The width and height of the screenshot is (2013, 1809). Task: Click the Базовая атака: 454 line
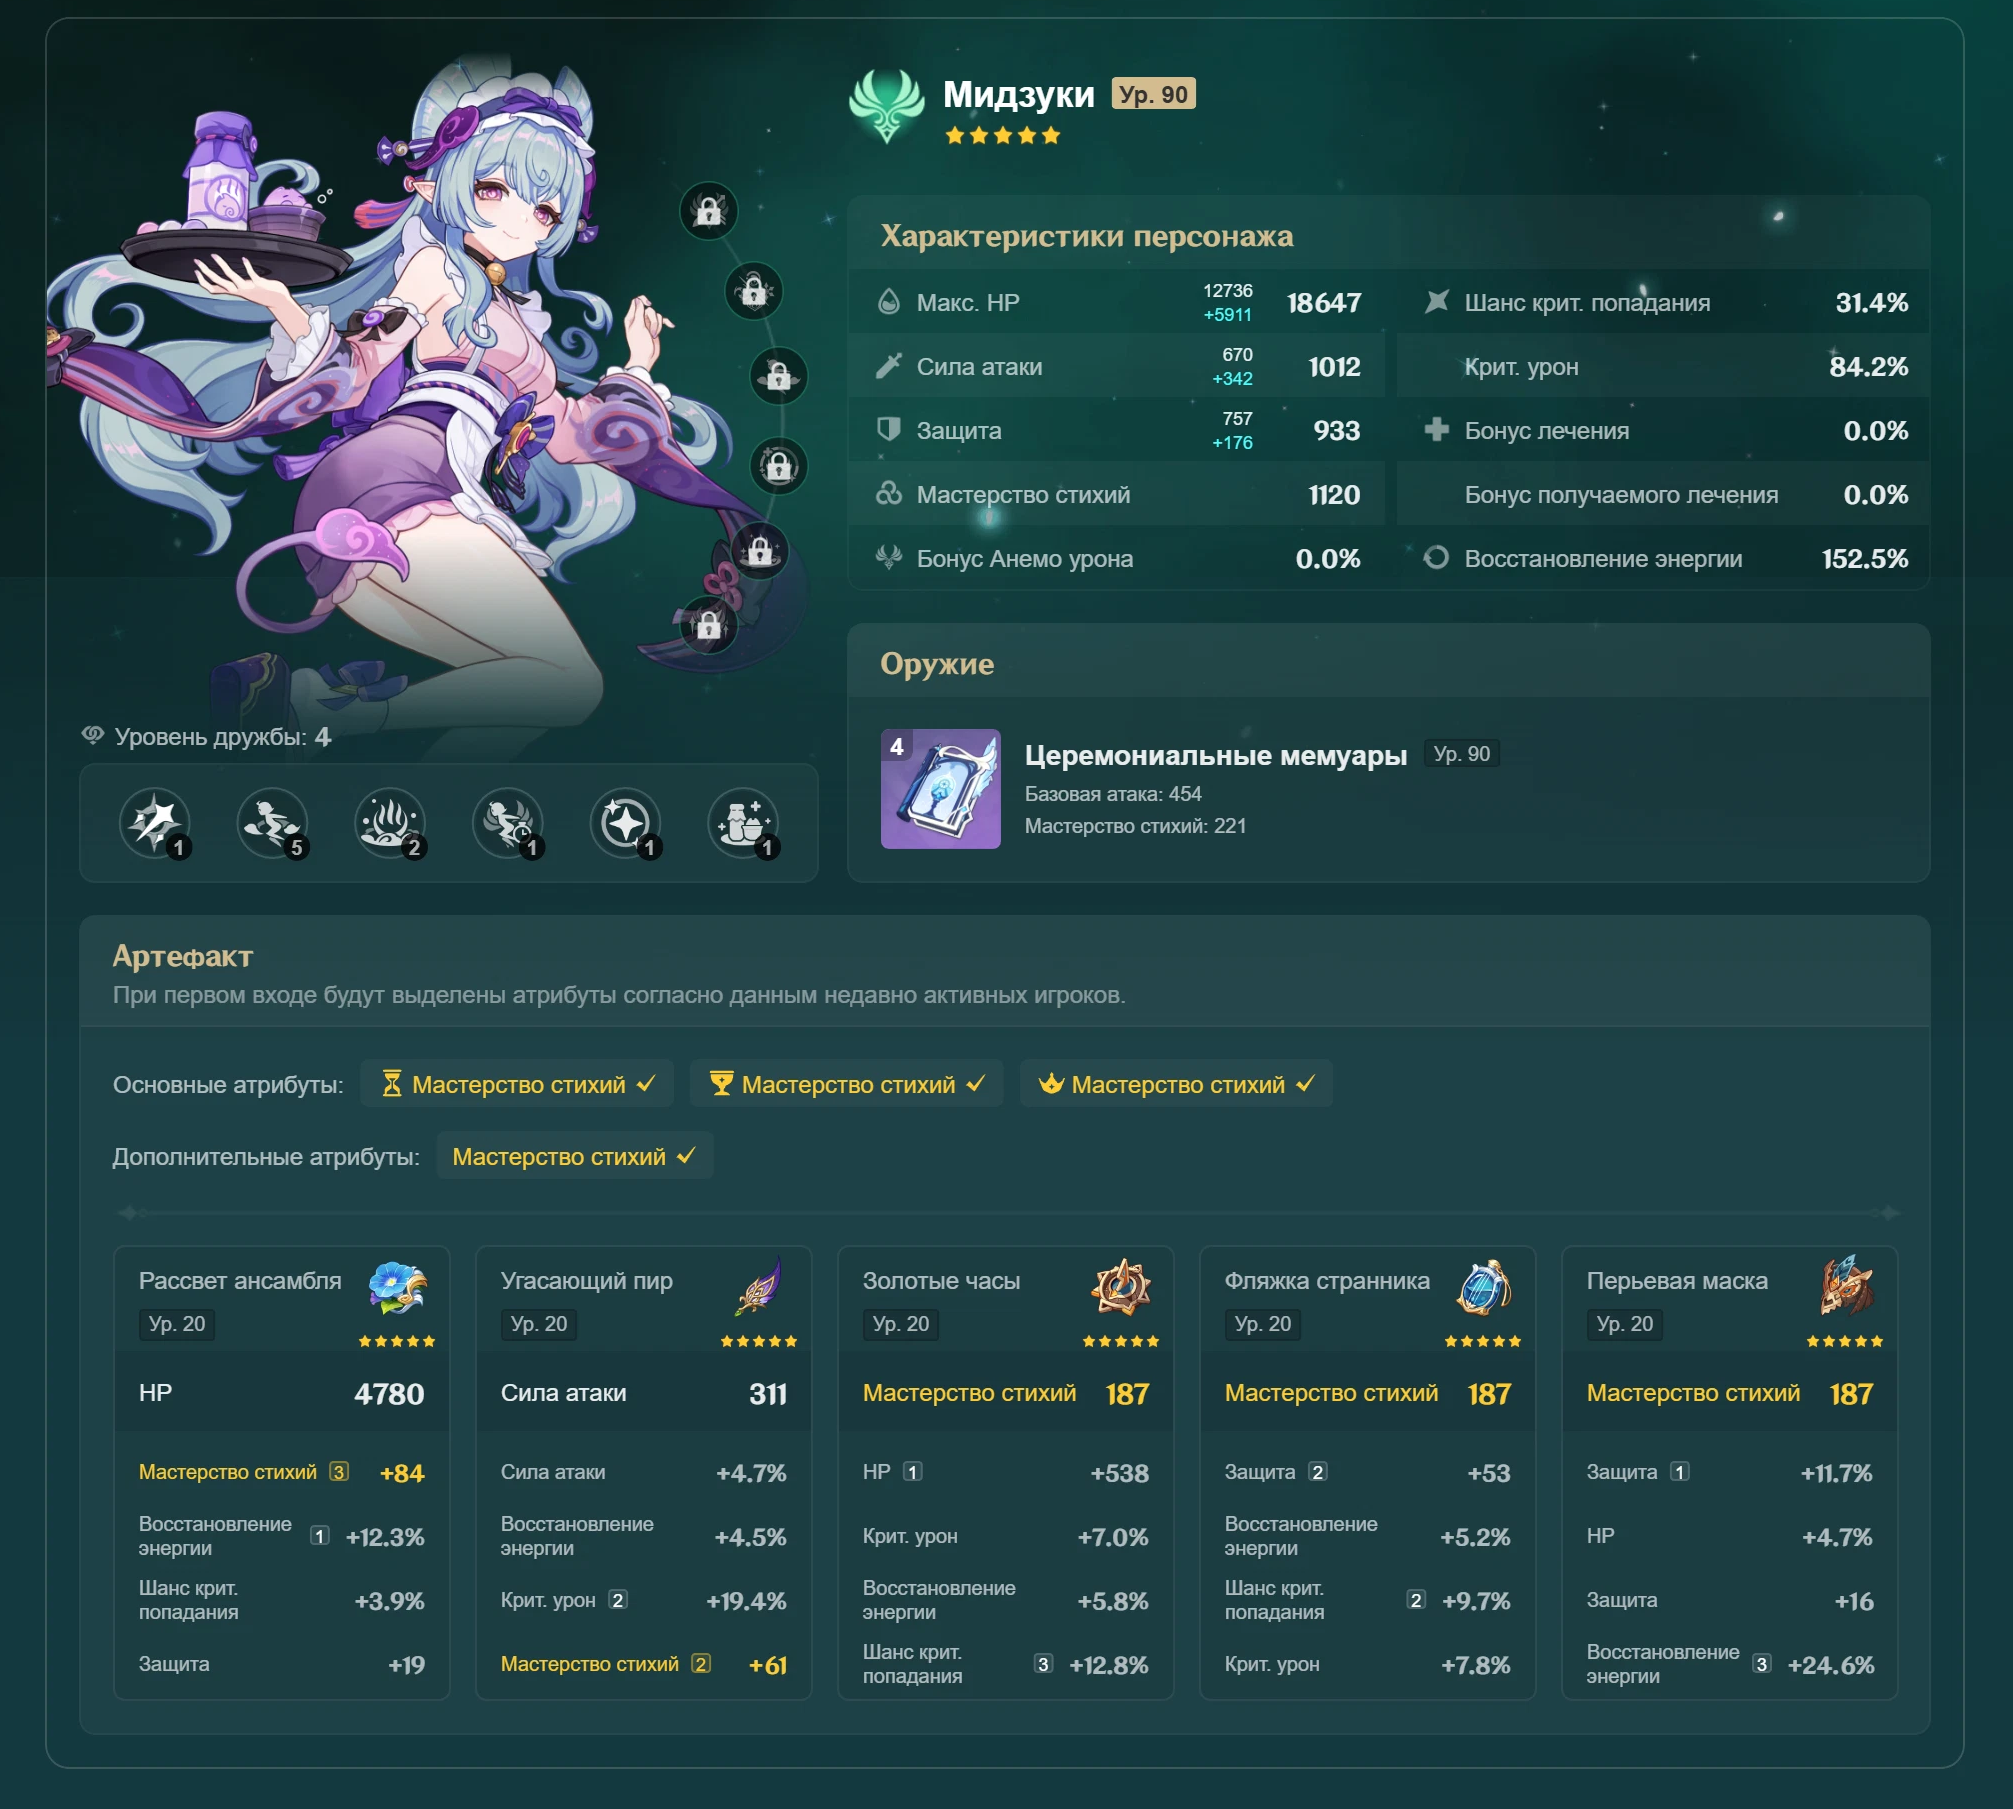tap(1113, 794)
